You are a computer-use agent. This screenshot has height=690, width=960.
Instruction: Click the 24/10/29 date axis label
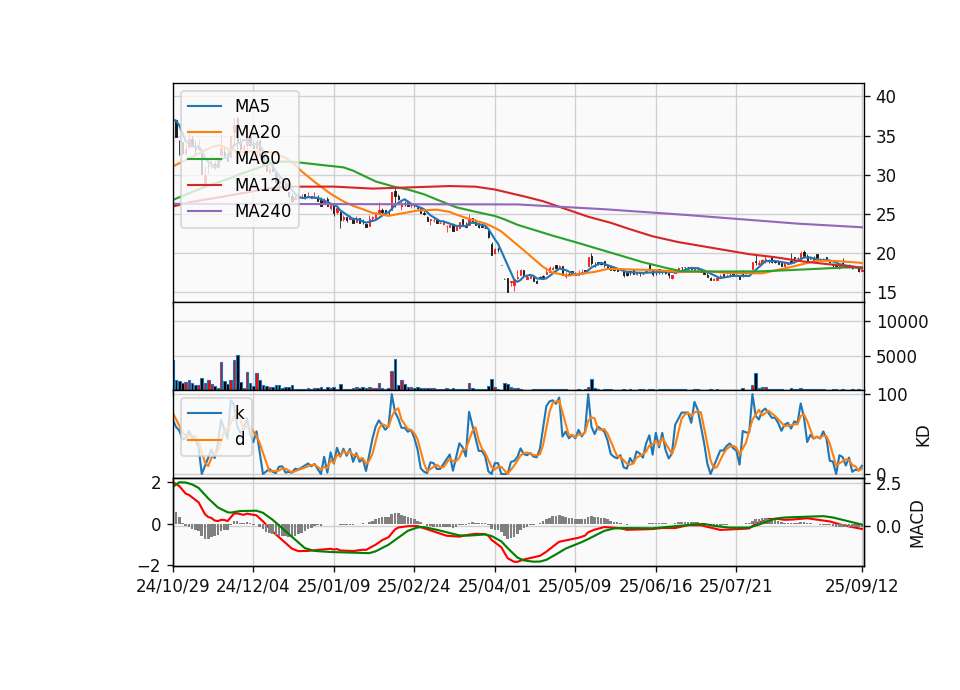(x=173, y=586)
